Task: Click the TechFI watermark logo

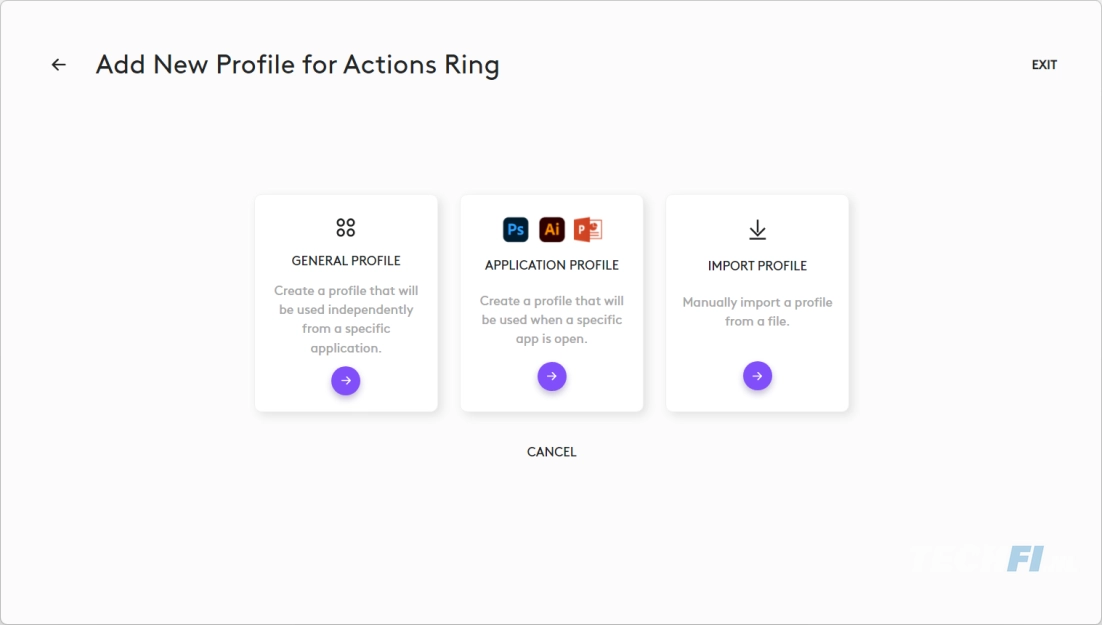Action: [991, 559]
